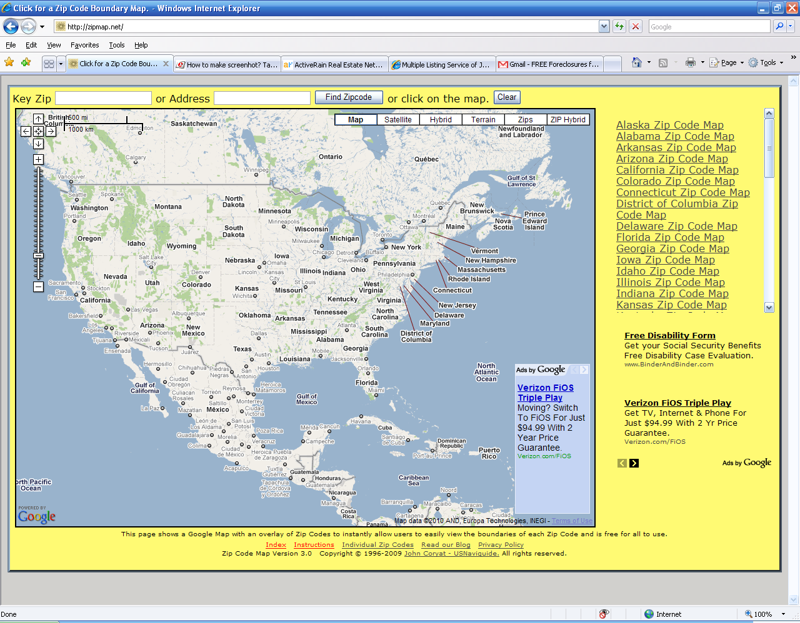800x623 pixels.
Task: Switch map to Terrain view
Action: (x=483, y=119)
